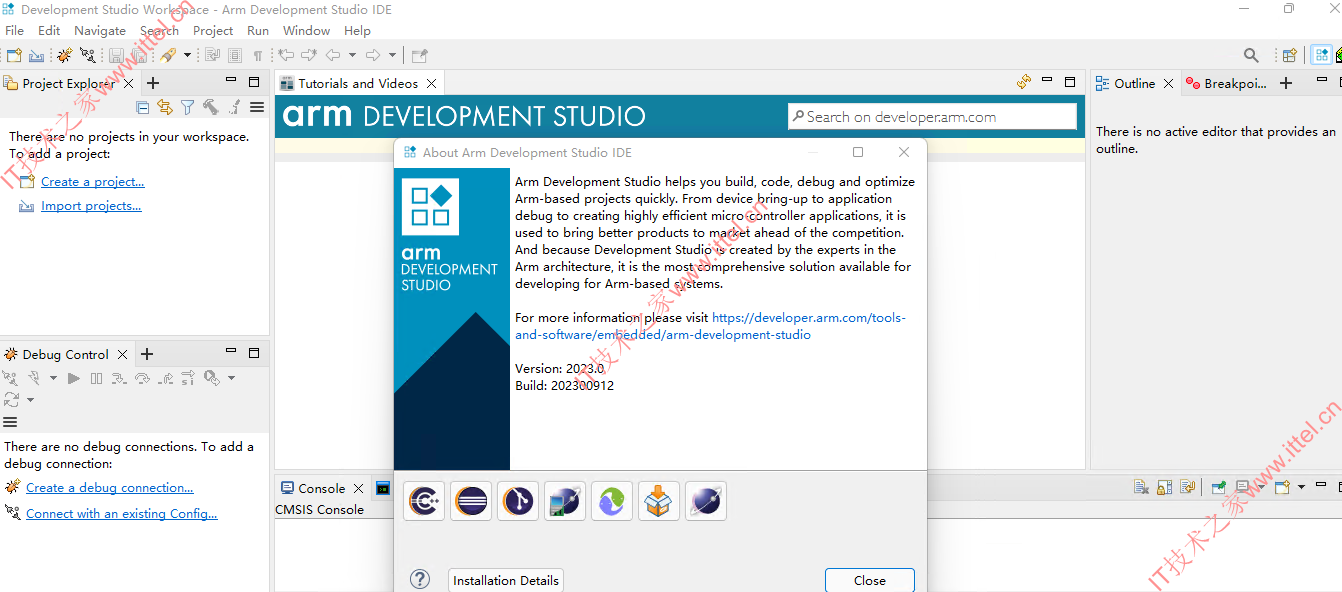Click the Close button in About dialog

click(x=870, y=581)
